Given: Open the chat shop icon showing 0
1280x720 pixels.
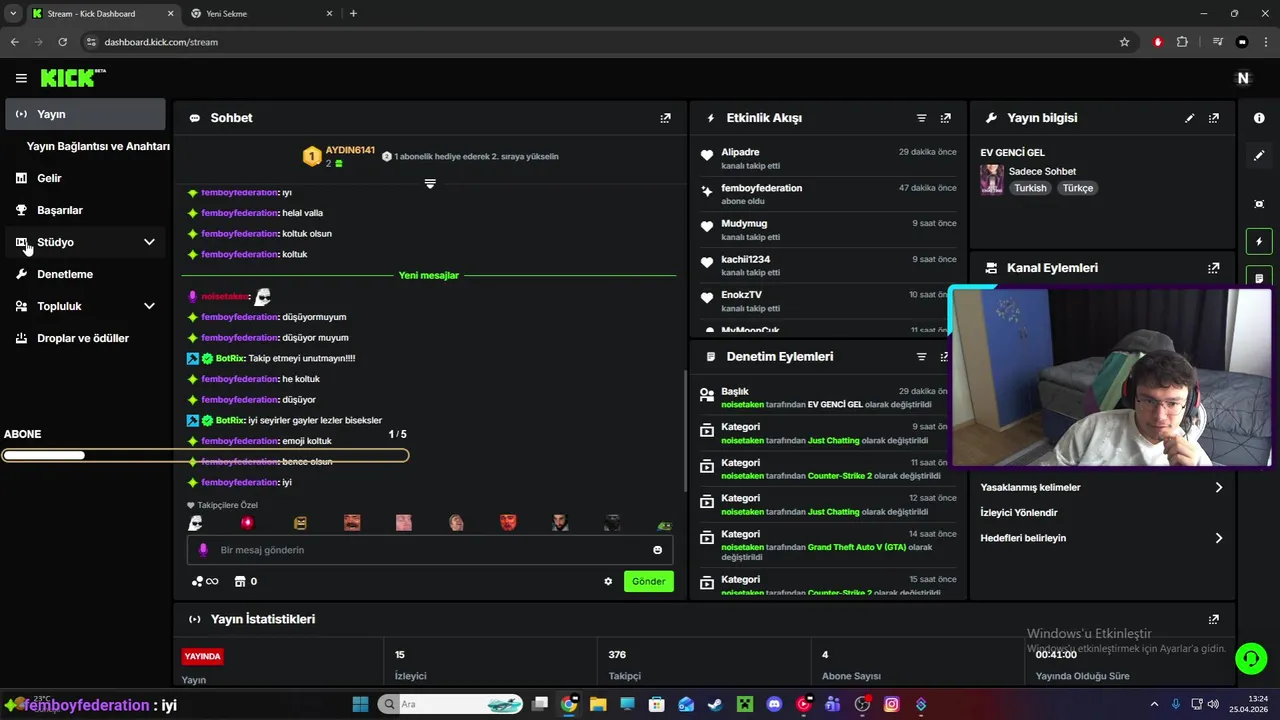Looking at the screenshot, I should pyautogui.click(x=246, y=581).
